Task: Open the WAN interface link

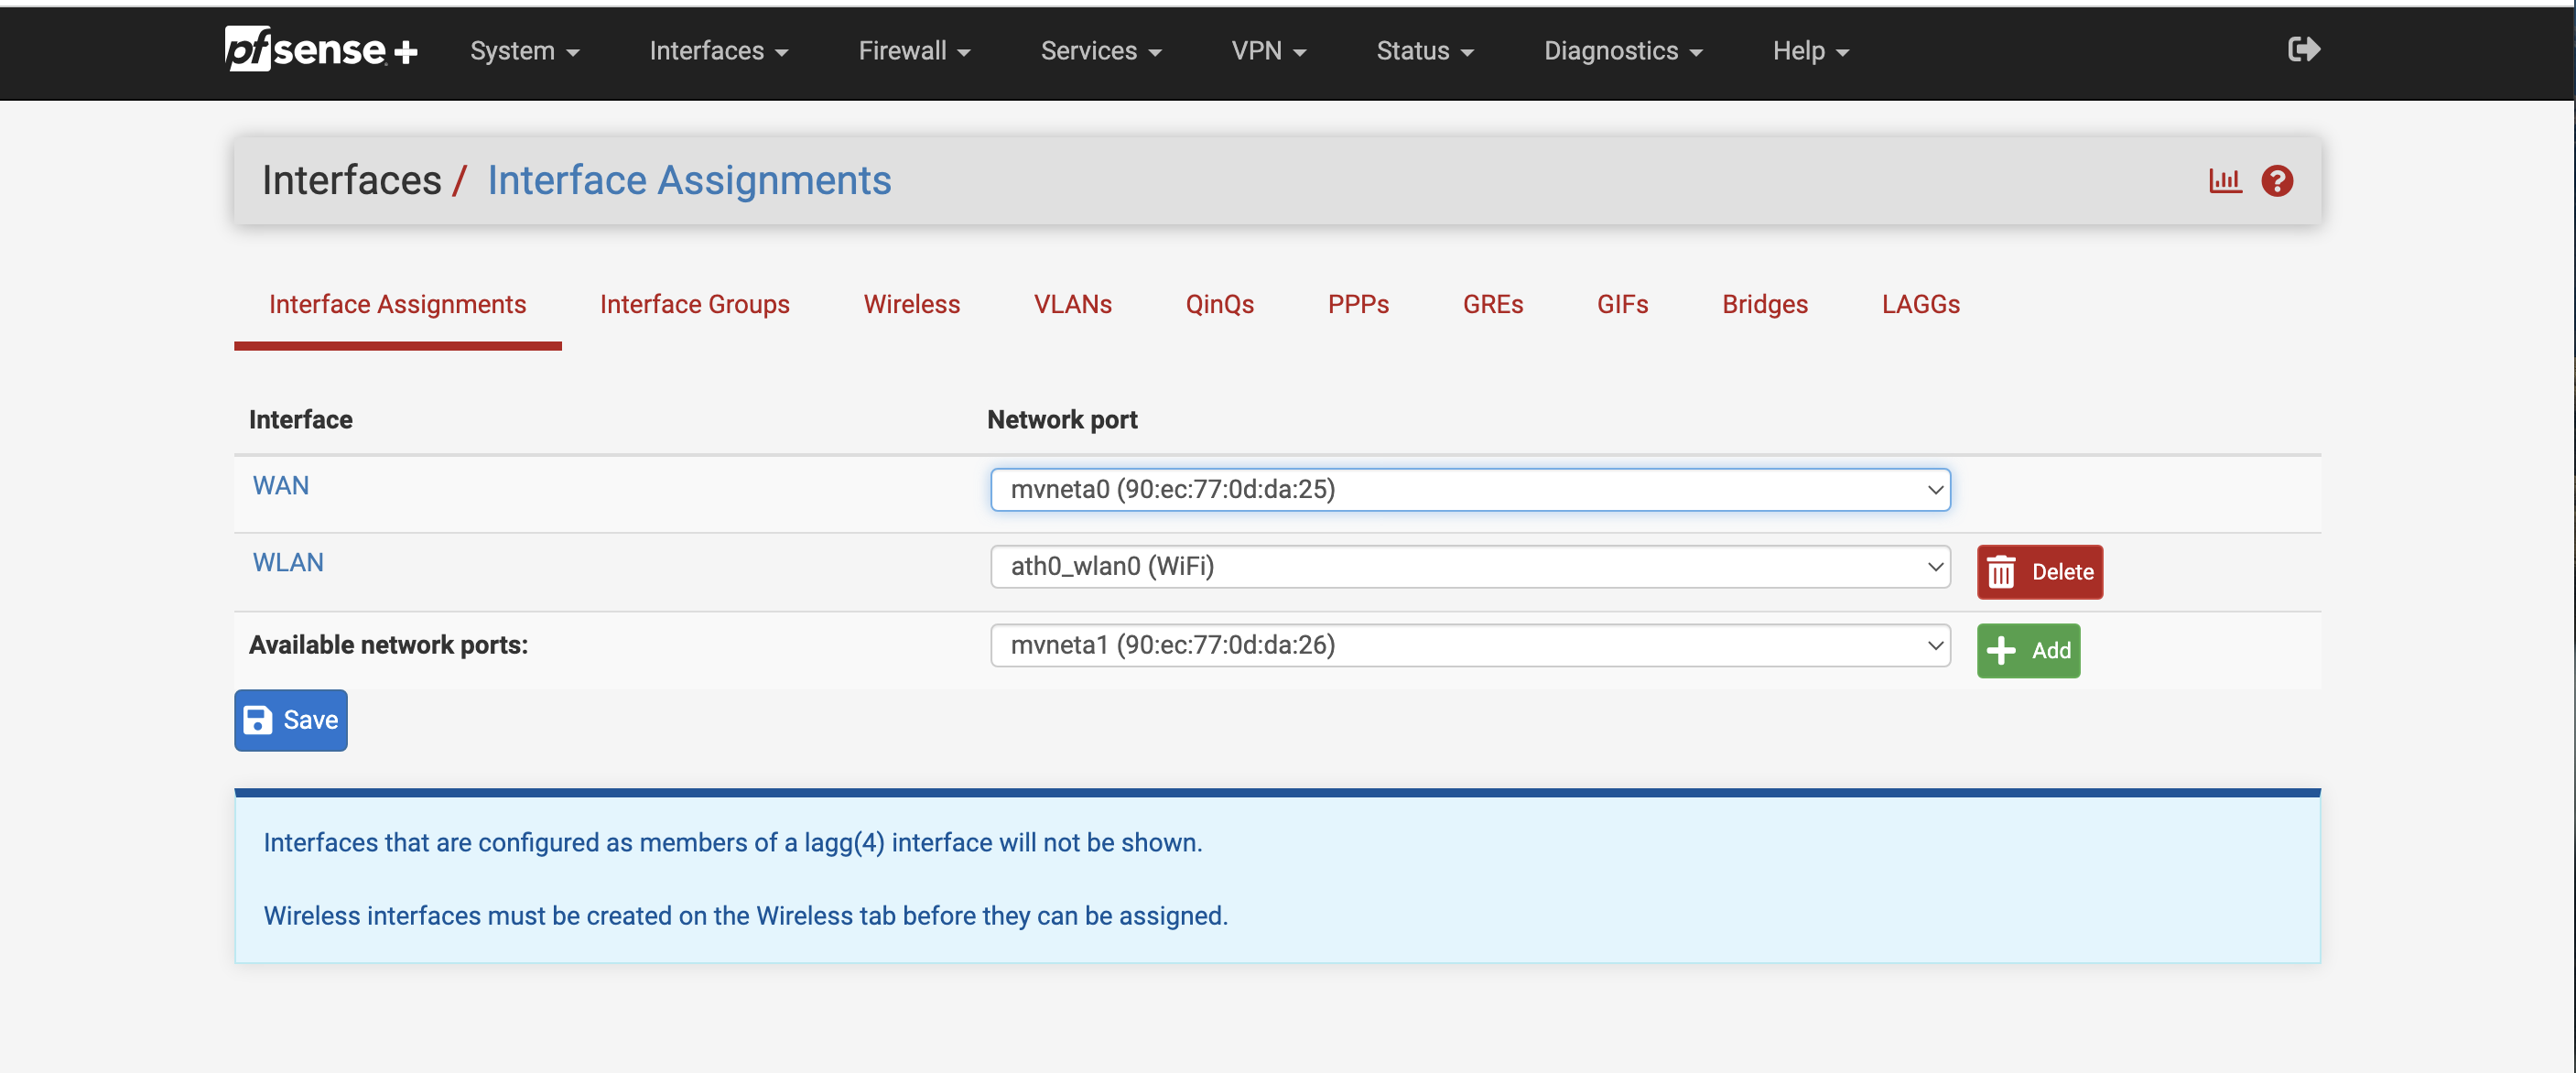Action: tap(281, 486)
